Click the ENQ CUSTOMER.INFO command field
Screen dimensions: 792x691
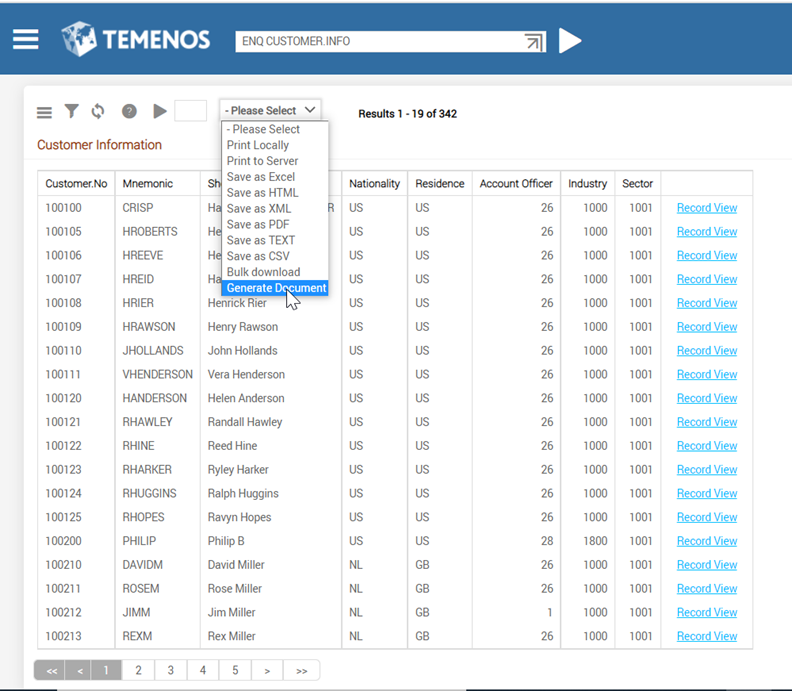click(378, 42)
